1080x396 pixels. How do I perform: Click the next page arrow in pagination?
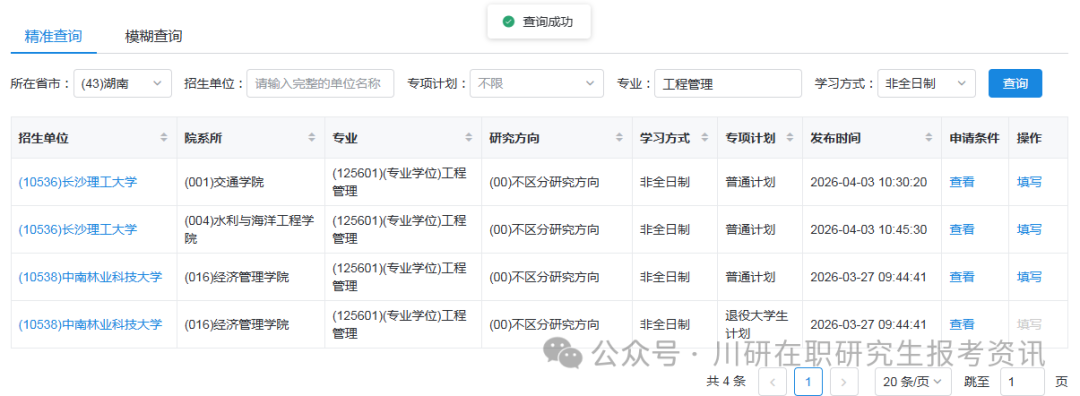tap(844, 382)
